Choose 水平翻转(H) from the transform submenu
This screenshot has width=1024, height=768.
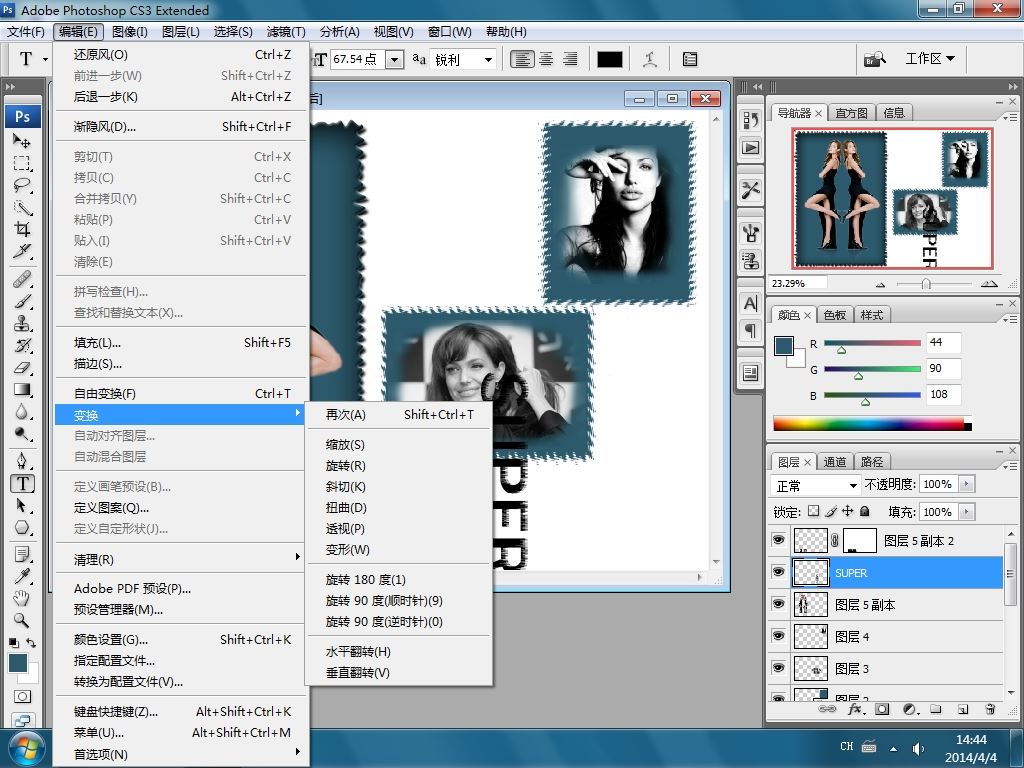point(358,652)
